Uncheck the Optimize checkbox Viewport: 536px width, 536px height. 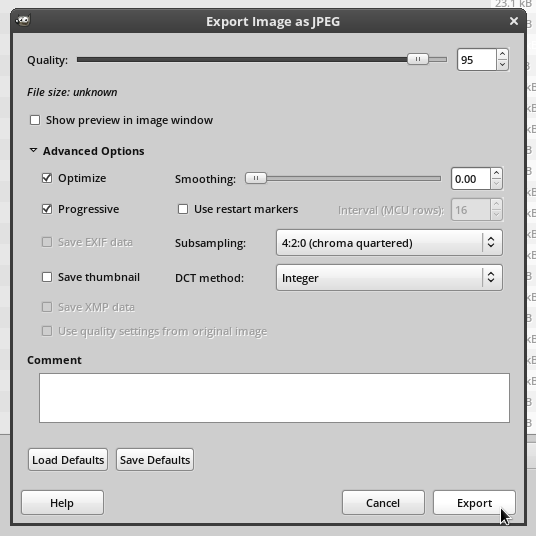(x=47, y=178)
